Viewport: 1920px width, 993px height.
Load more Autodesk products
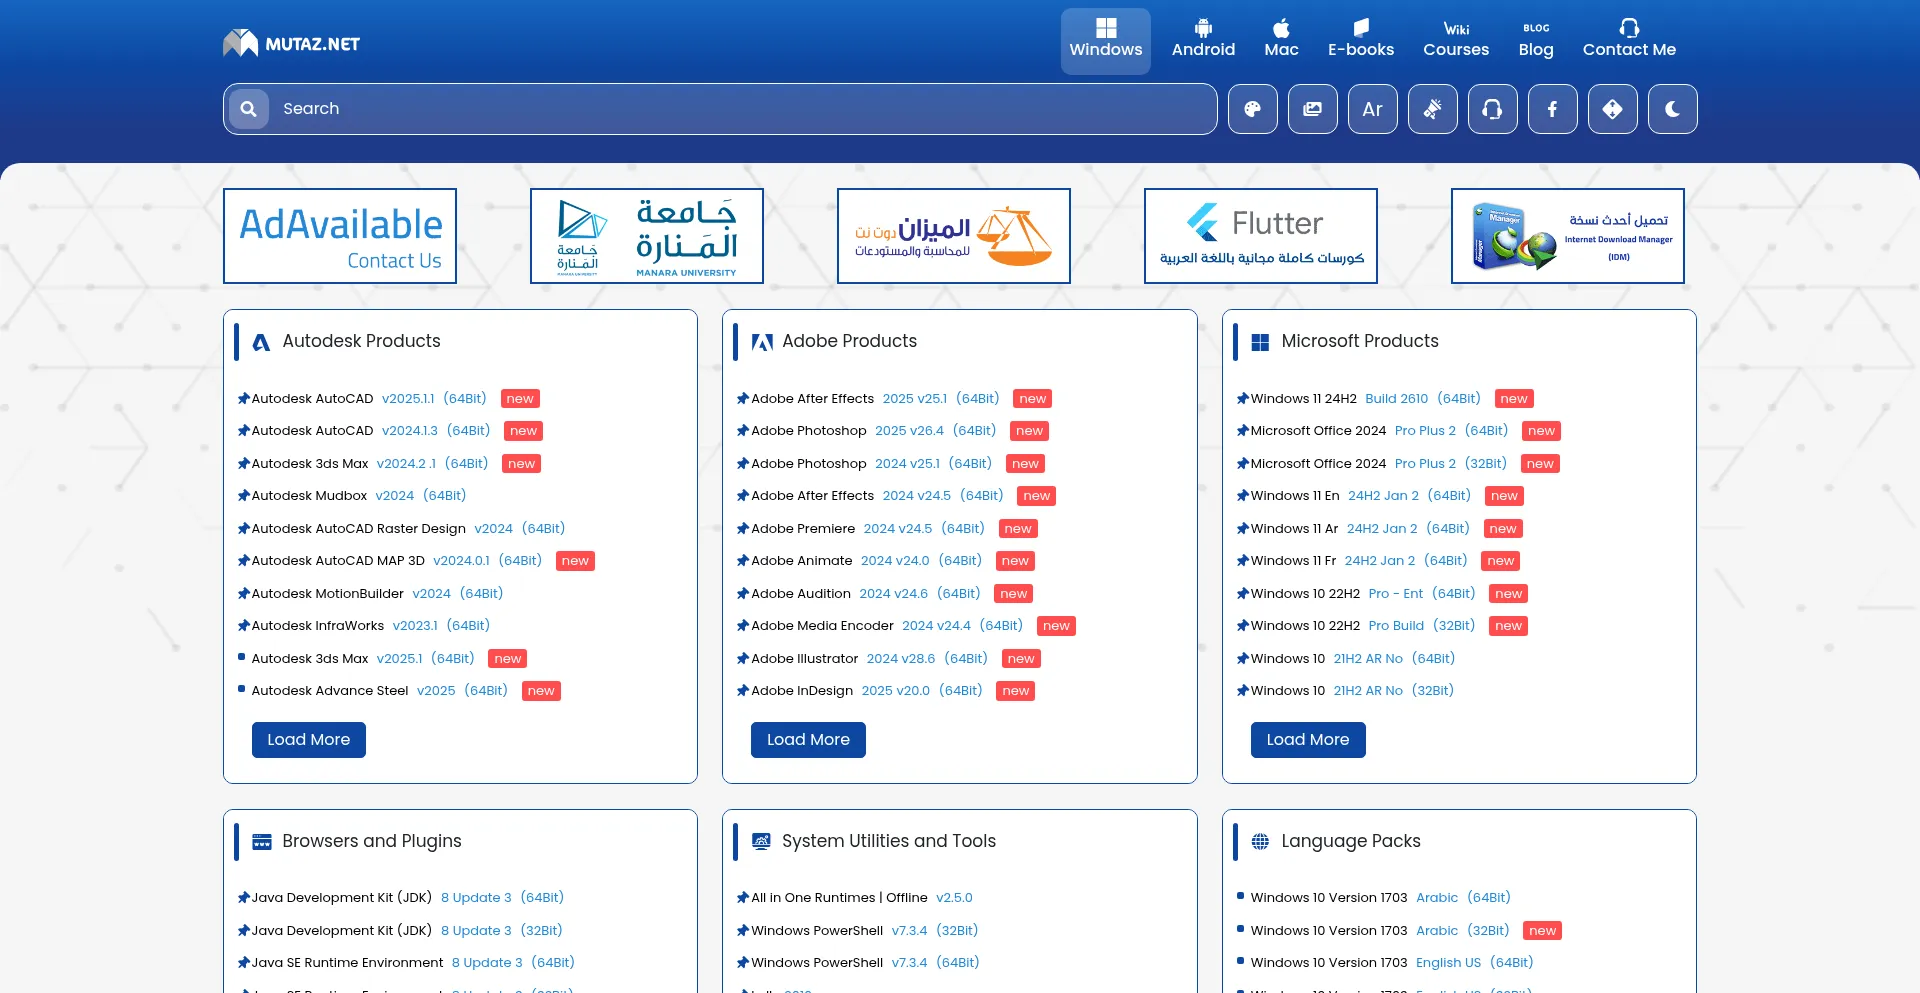coord(309,740)
